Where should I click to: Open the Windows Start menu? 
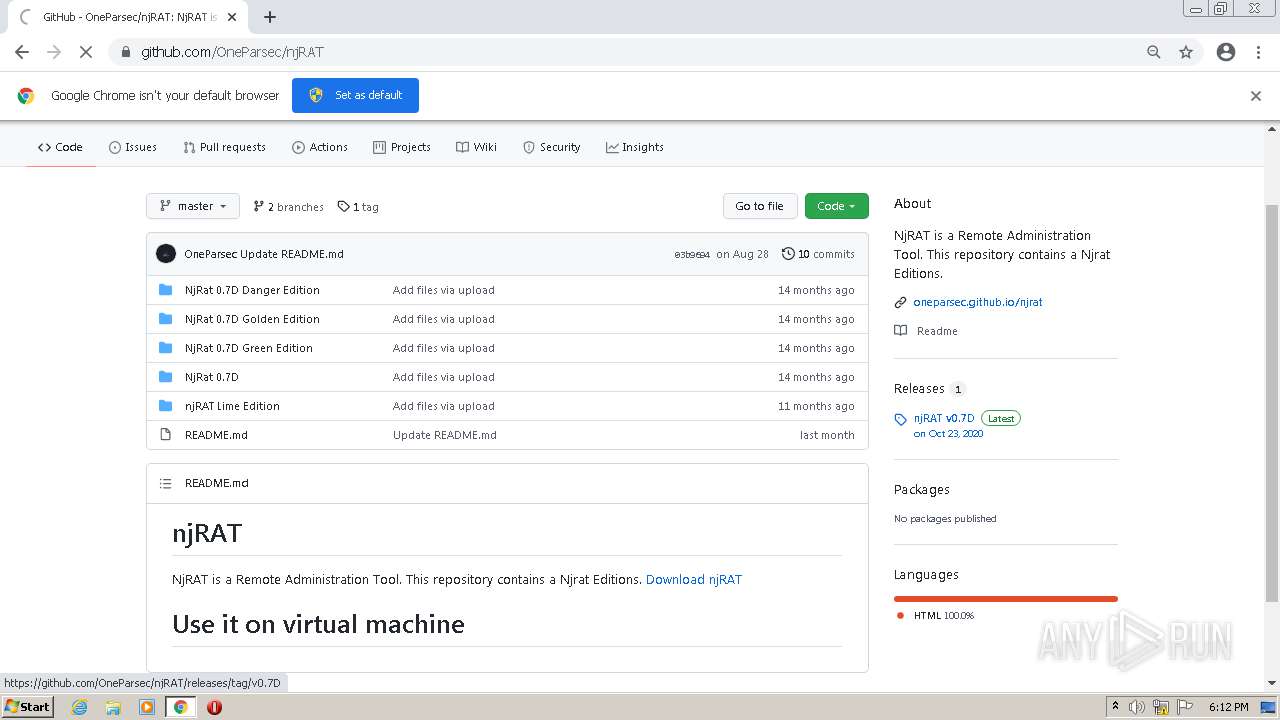pyautogui.click(x=27, y=707)
